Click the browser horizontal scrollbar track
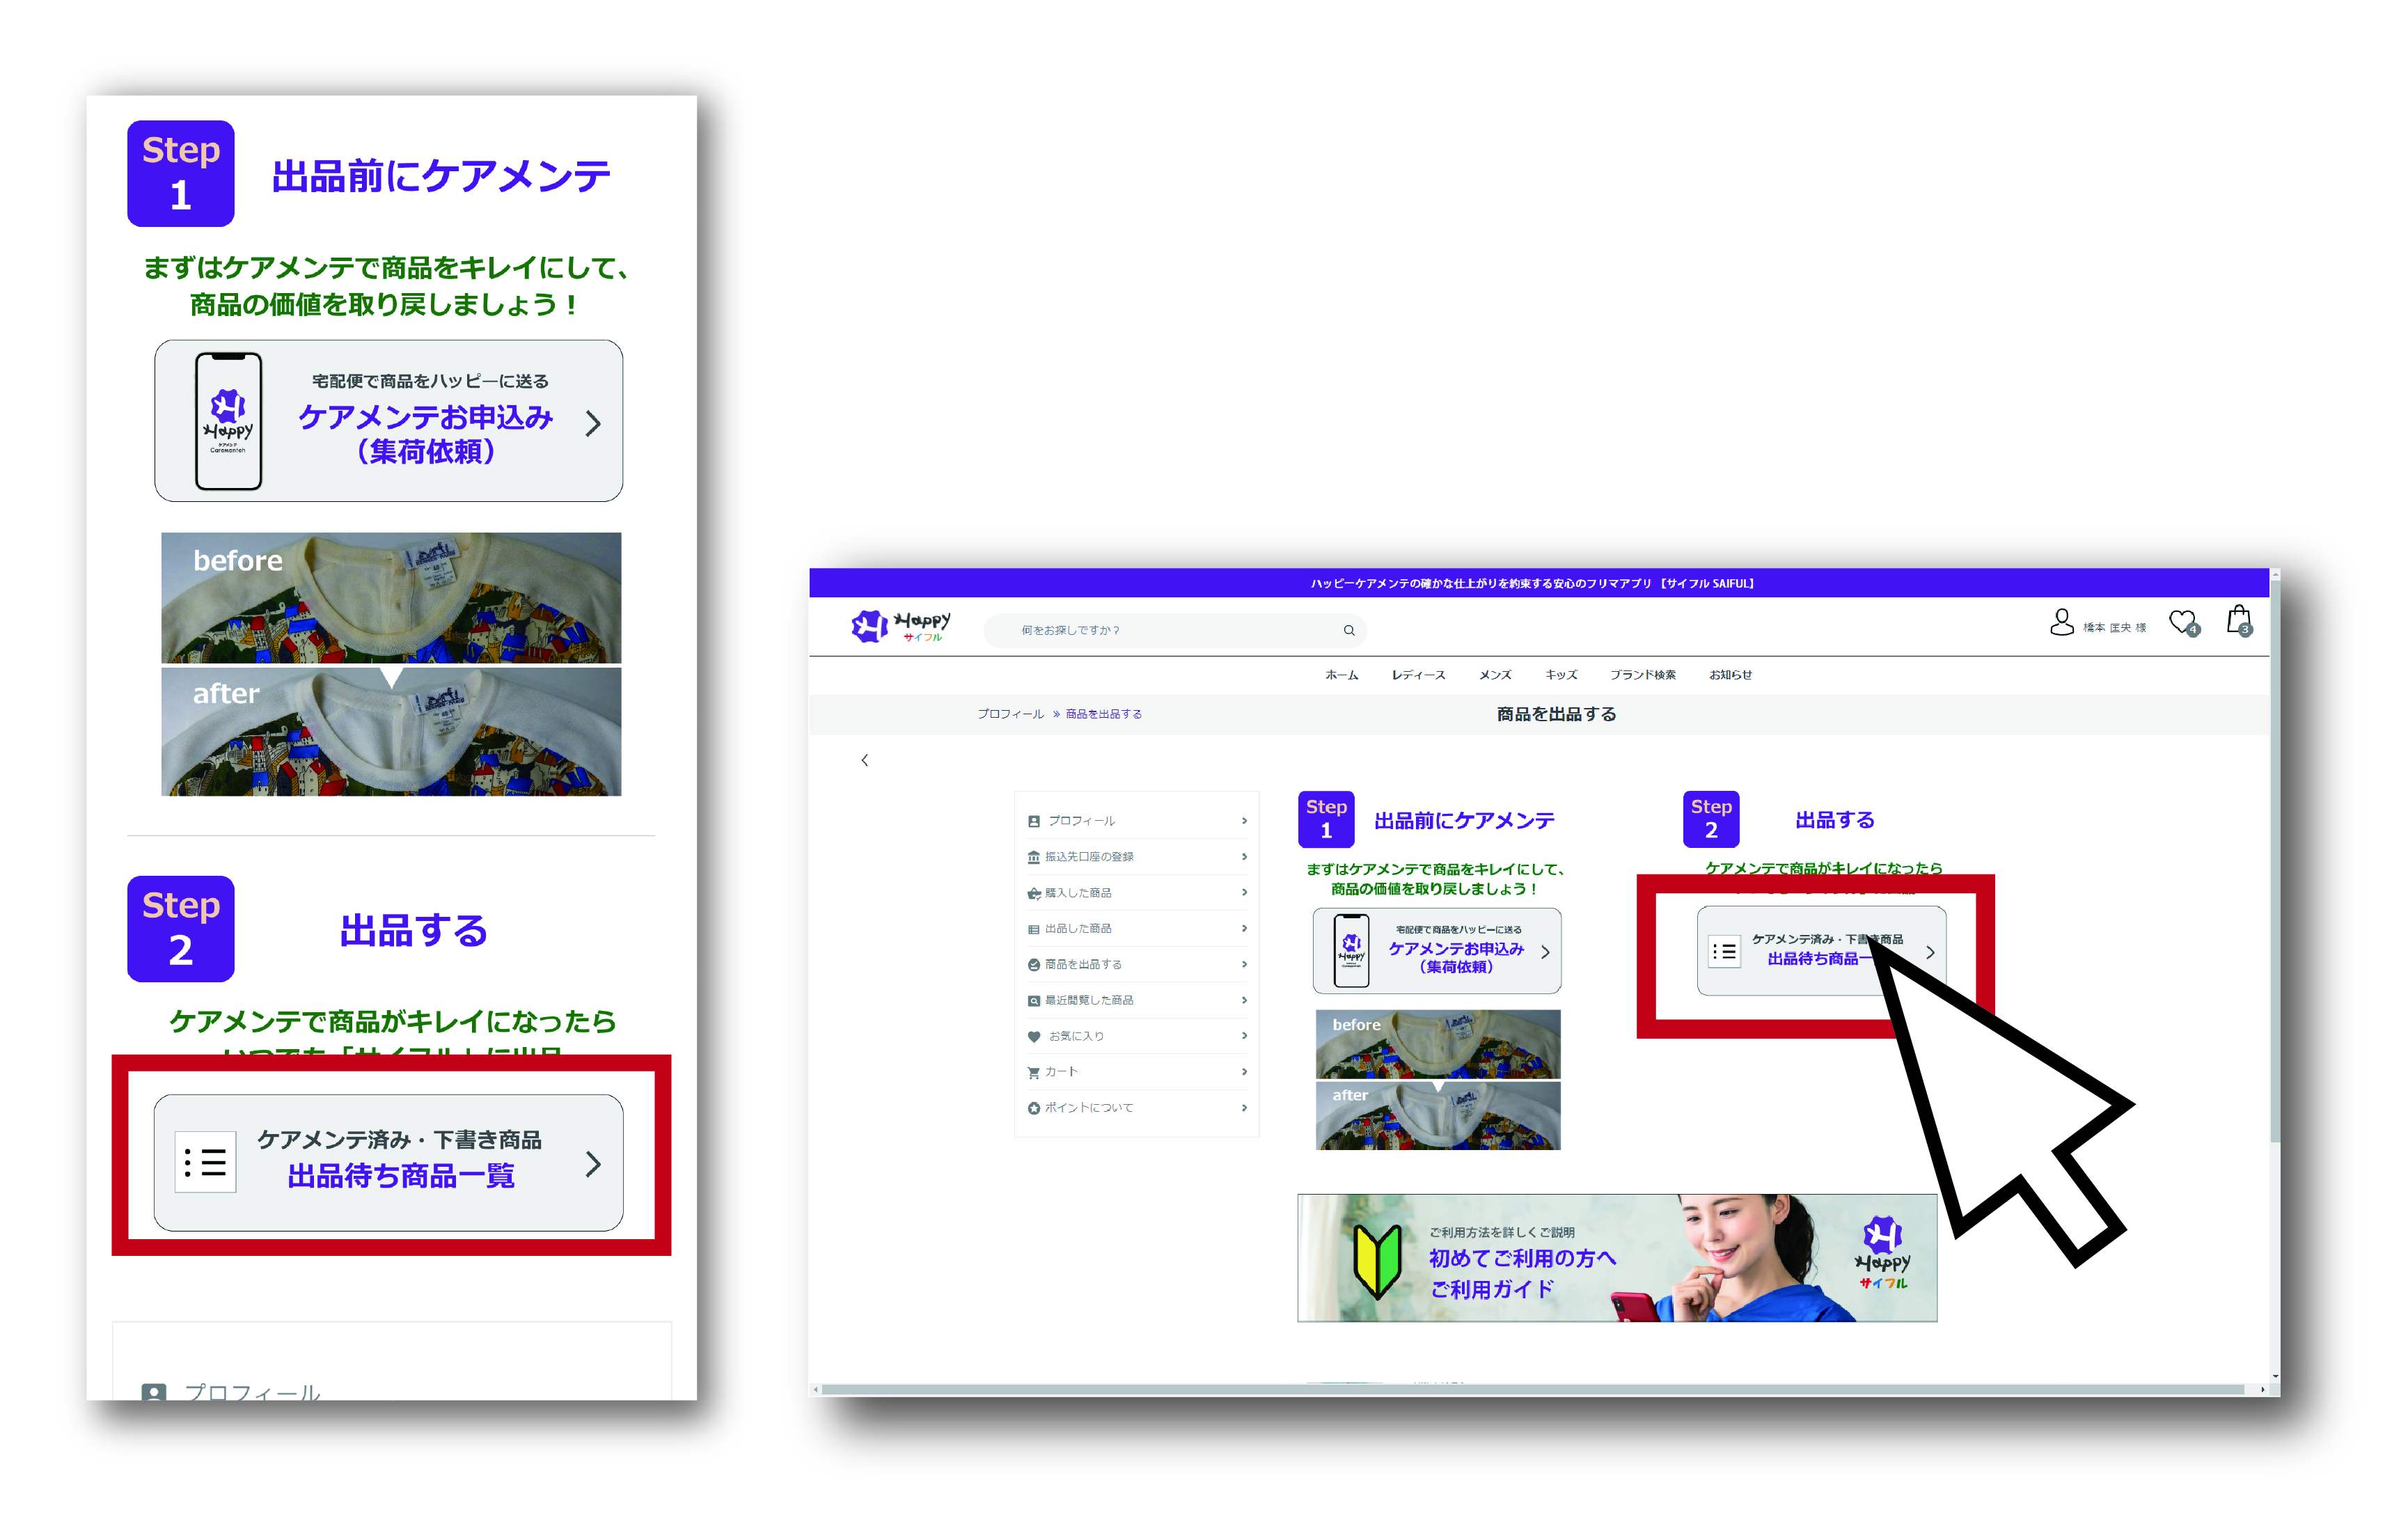2408x1526 pixels. [x=1540, y=1390]
